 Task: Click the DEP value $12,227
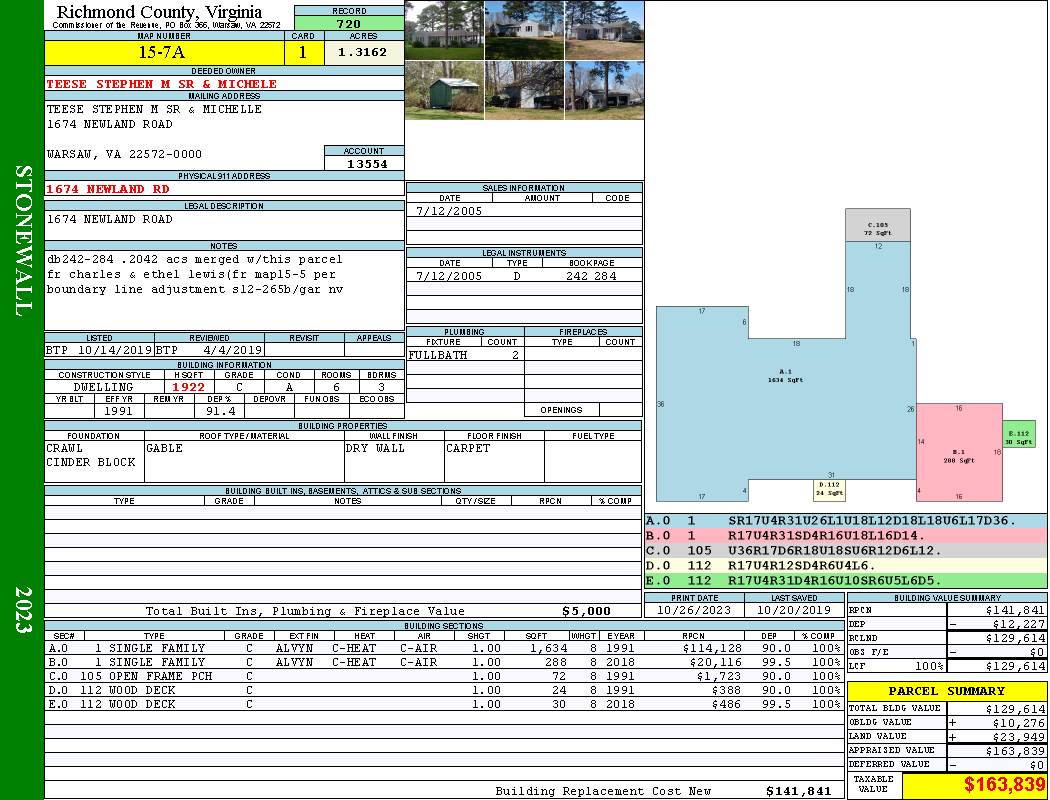point(1019,624)
